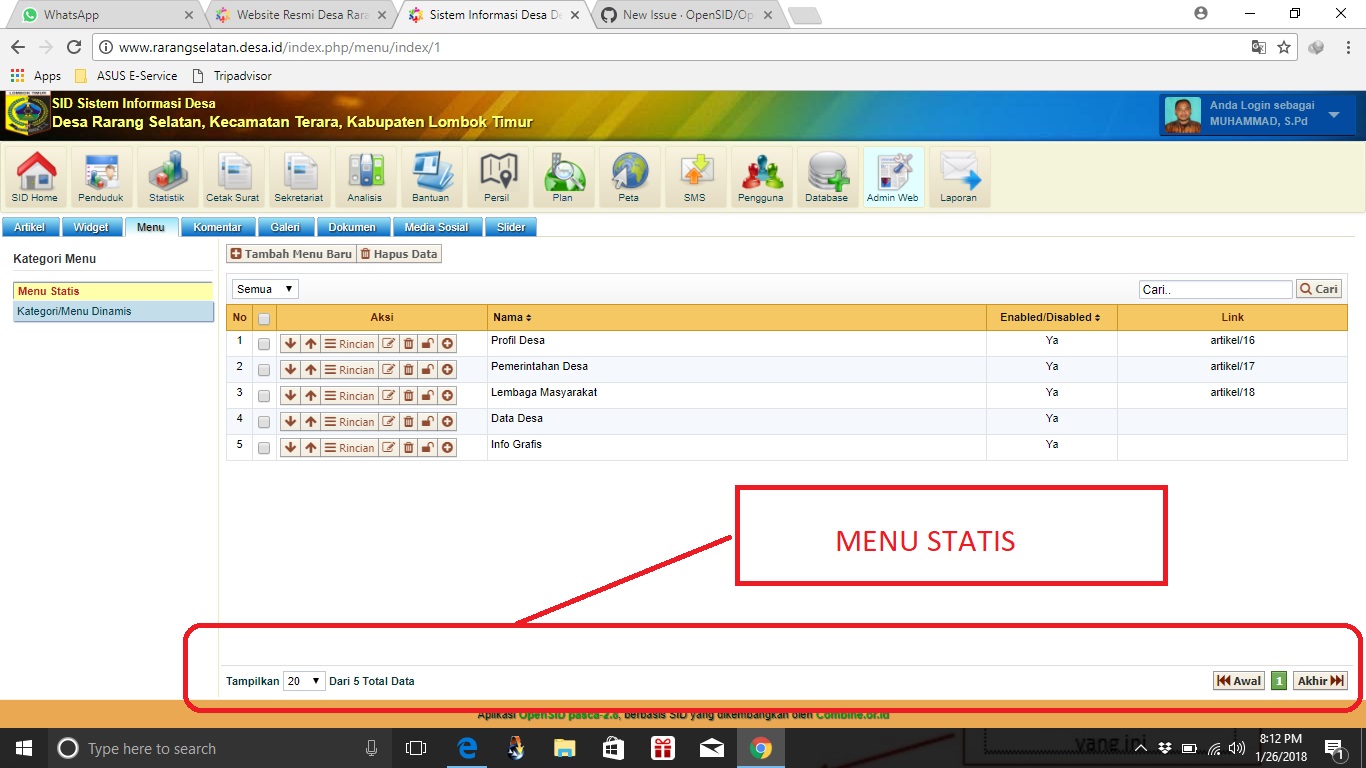Tick checkbox for Lembaga Masyarakat row
The height and width of the screenshot is (768, 1366).
(264, 396)
